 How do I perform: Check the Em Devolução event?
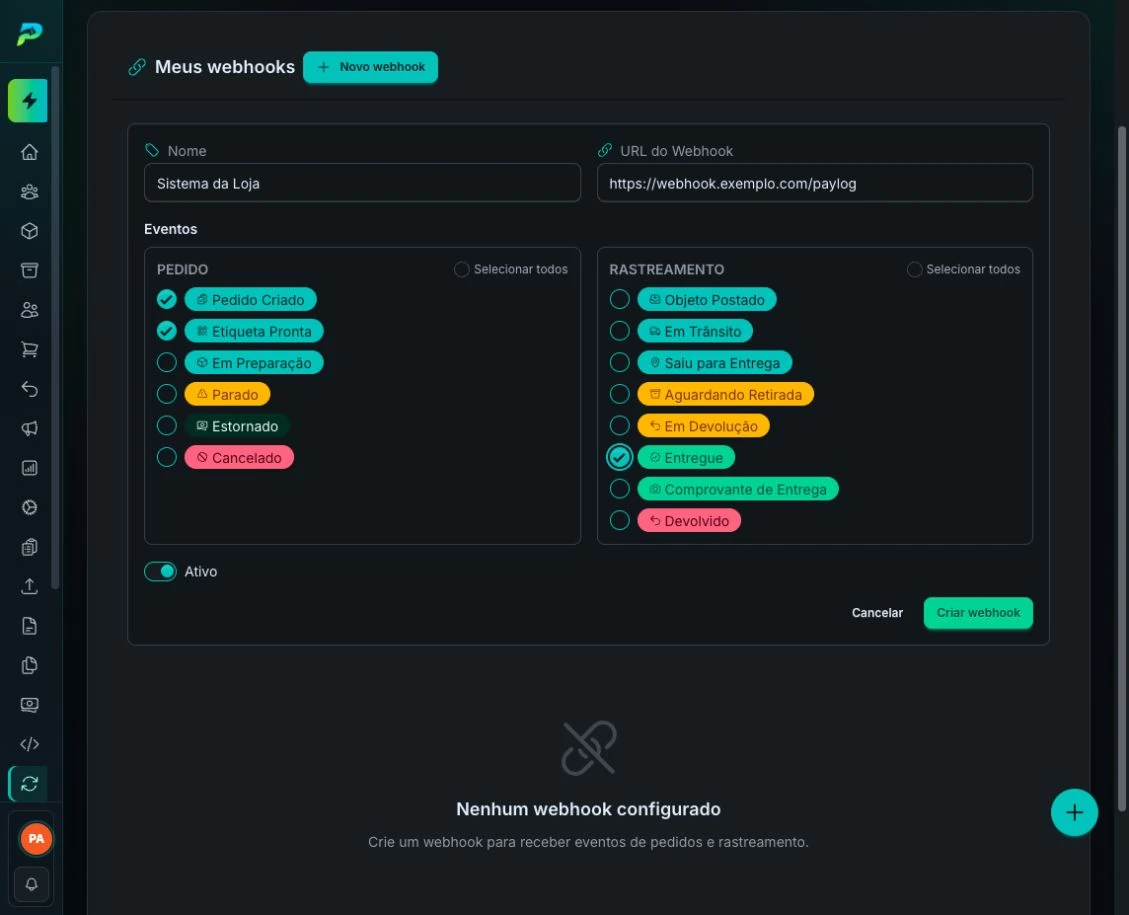click(x=619, y=426)
